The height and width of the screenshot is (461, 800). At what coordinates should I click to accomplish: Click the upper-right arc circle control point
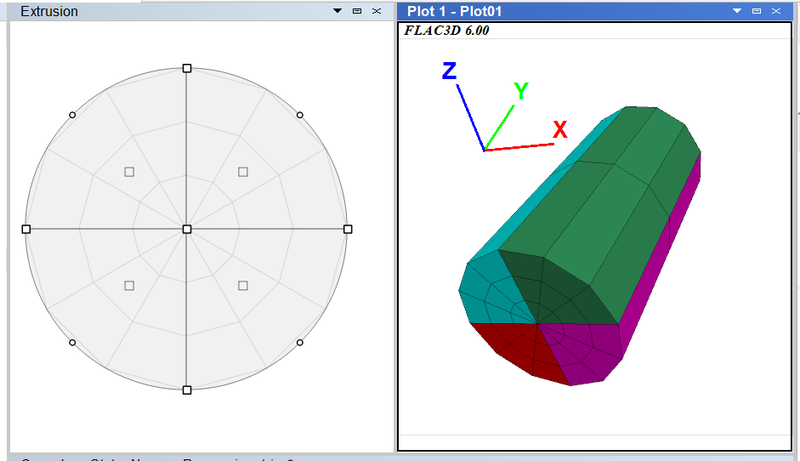click(301, 115)
